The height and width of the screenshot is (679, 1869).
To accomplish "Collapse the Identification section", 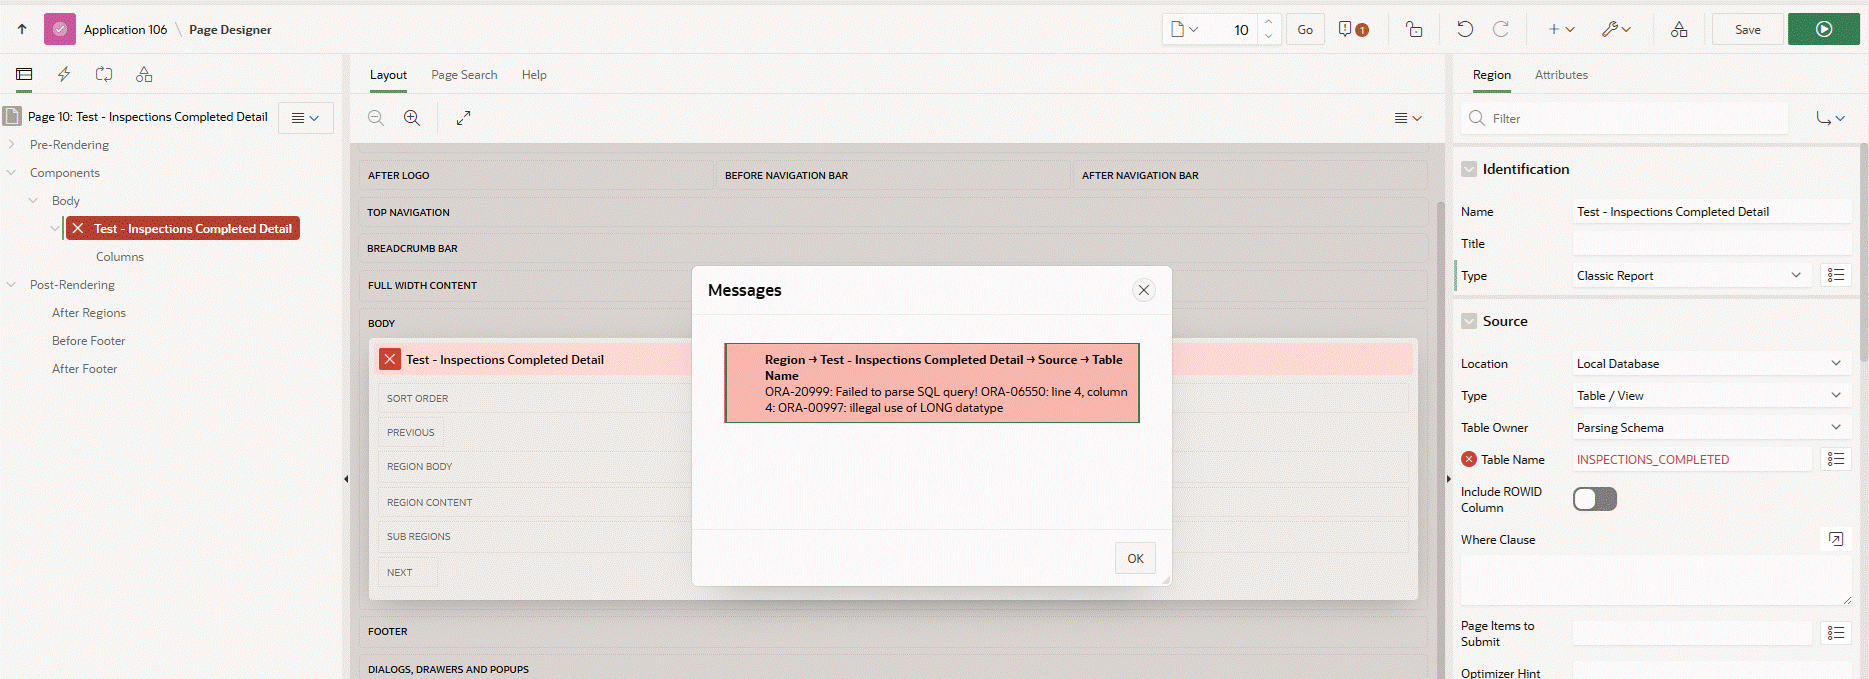I will (1469, 169).
